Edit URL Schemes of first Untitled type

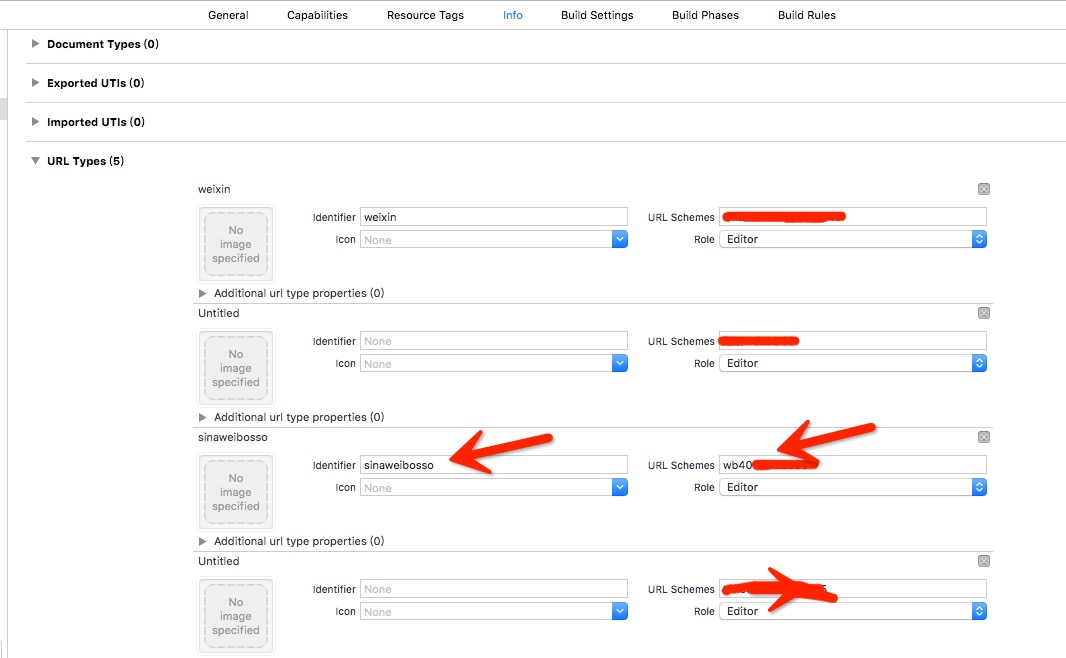tap(853, 341)
